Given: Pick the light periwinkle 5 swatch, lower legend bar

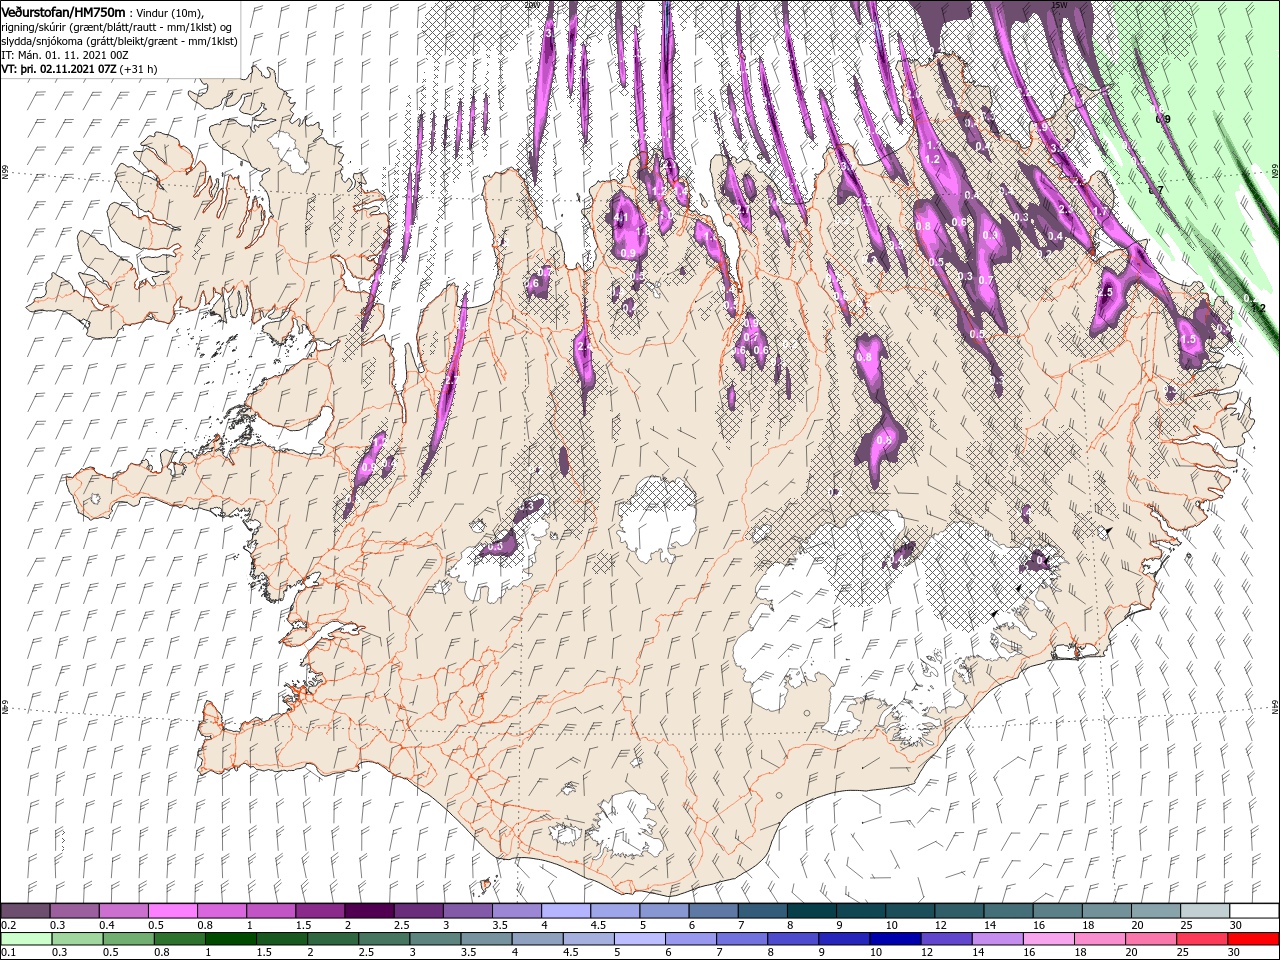Looking at the screenshot, I should click(639, 939).
